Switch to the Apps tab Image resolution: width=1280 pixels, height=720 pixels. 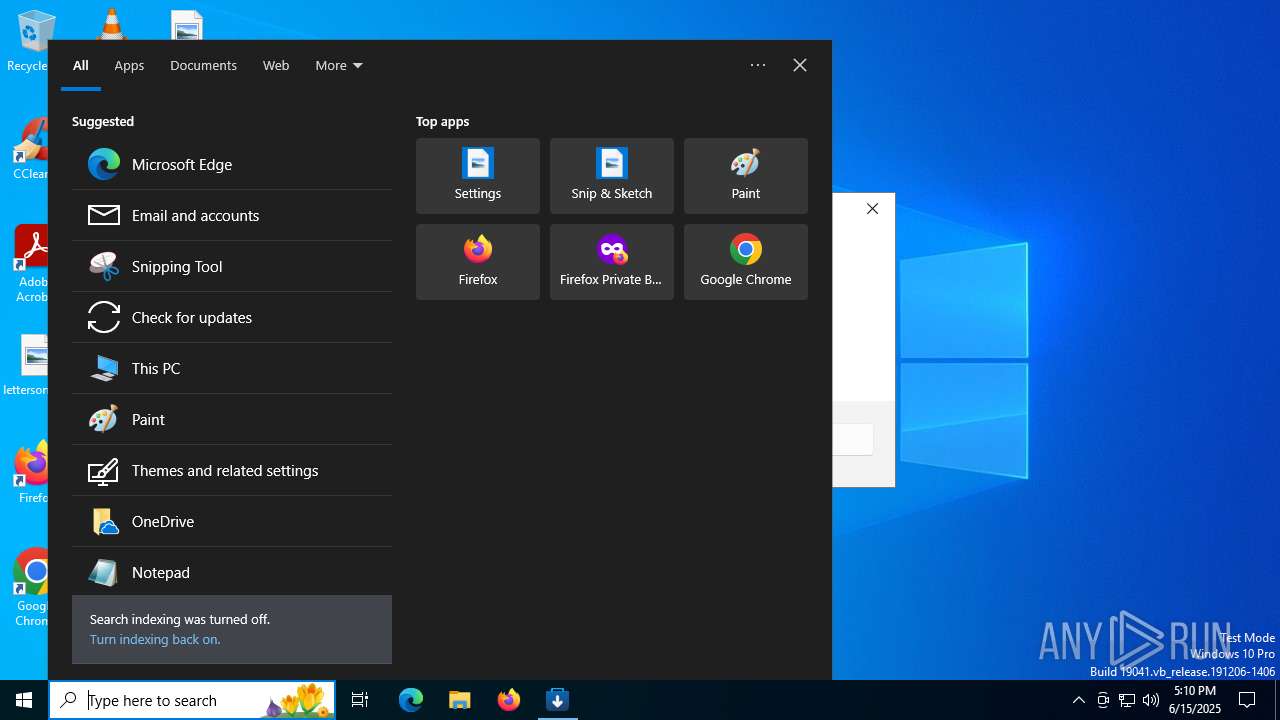pyautogui.click(x=129, y=65)
